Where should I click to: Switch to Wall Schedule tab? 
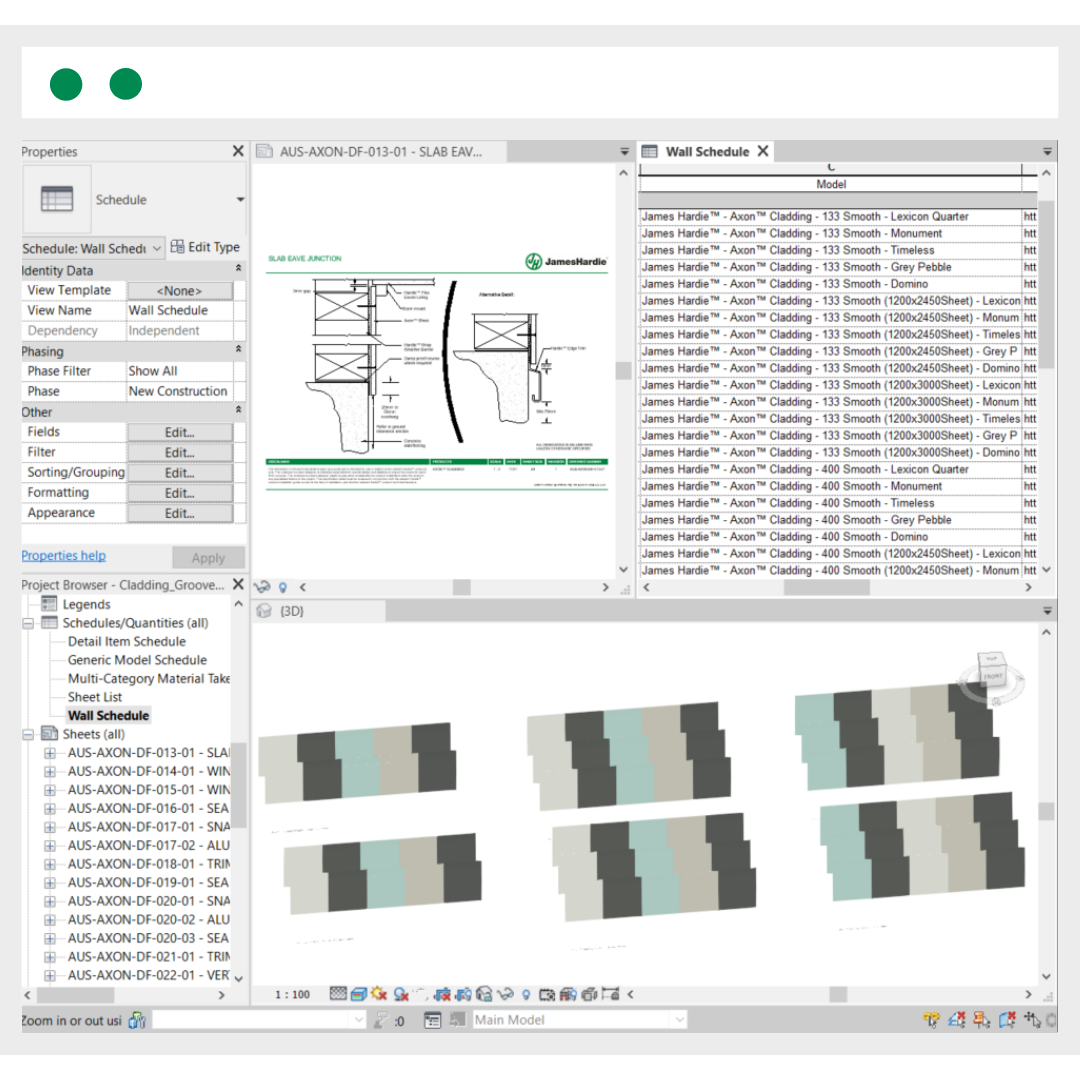click(707, 152)
